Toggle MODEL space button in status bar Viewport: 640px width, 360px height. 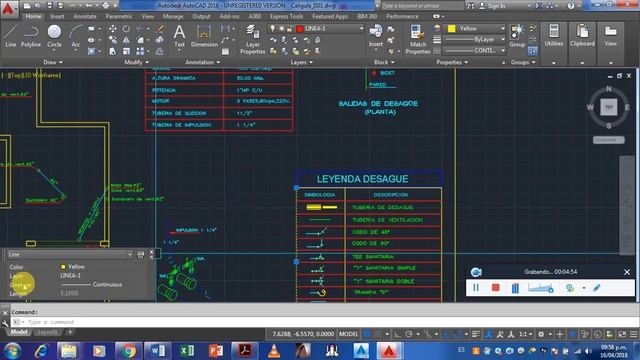[349, 334]
